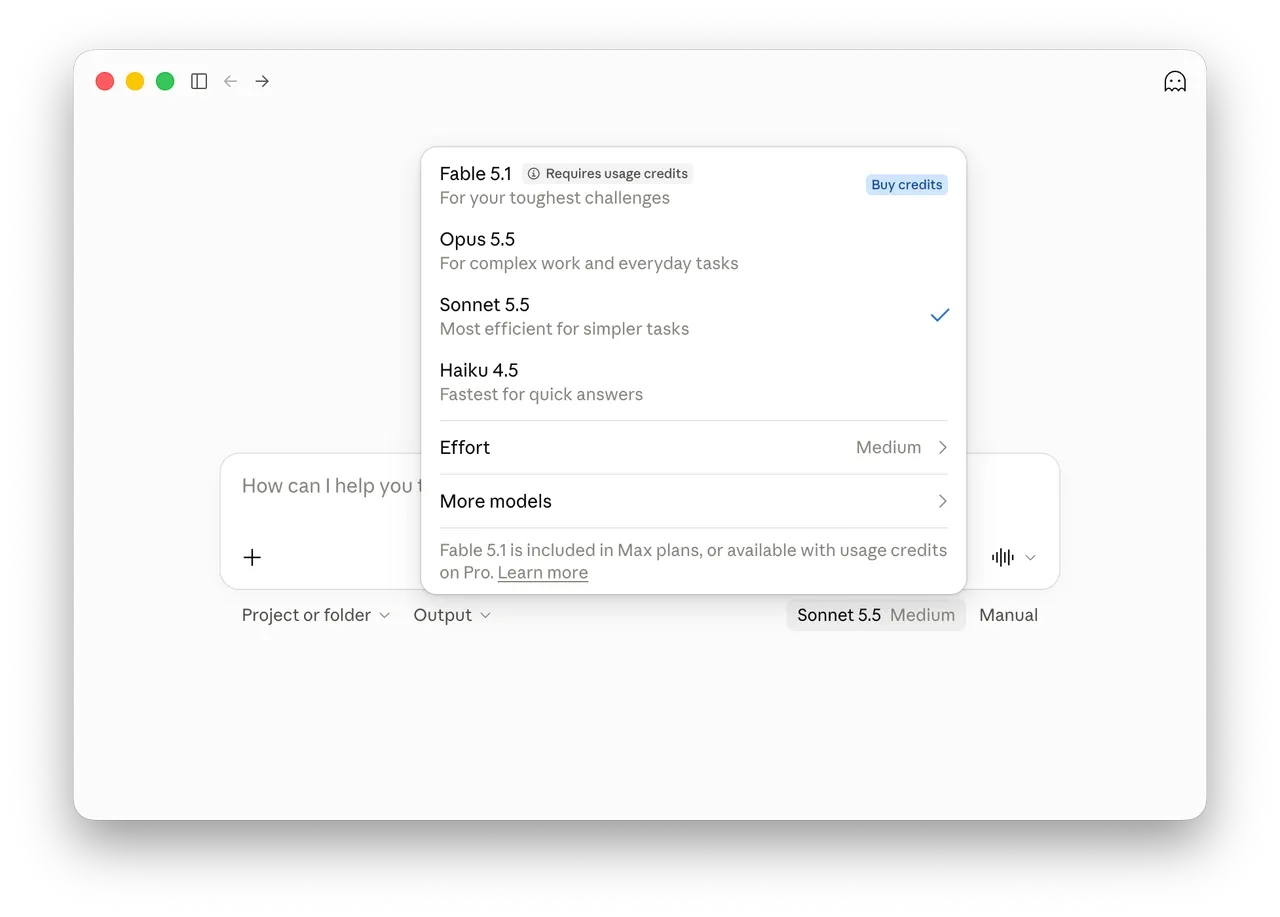Follow the Learn more link
The width and height of the screenshot is (1280, 917).
point(543,573)
